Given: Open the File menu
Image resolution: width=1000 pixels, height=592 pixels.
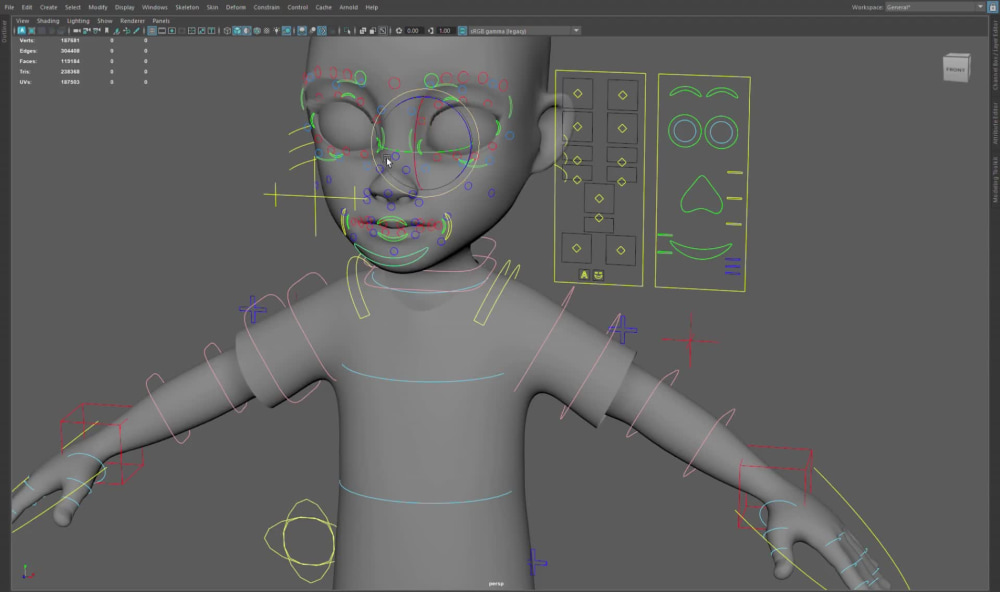Looking at the screenshot, I should pos(9,8).
